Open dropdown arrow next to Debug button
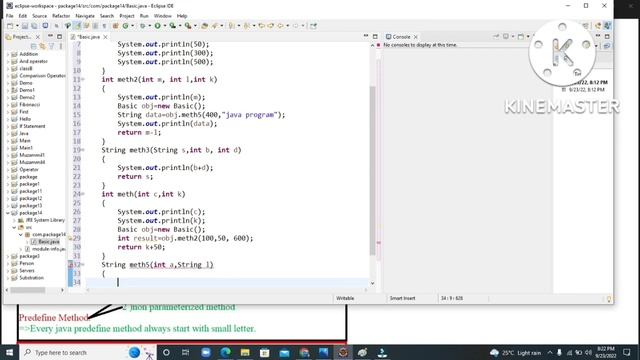The height and width of the screenshot is (360, 640). click(149, 26)
